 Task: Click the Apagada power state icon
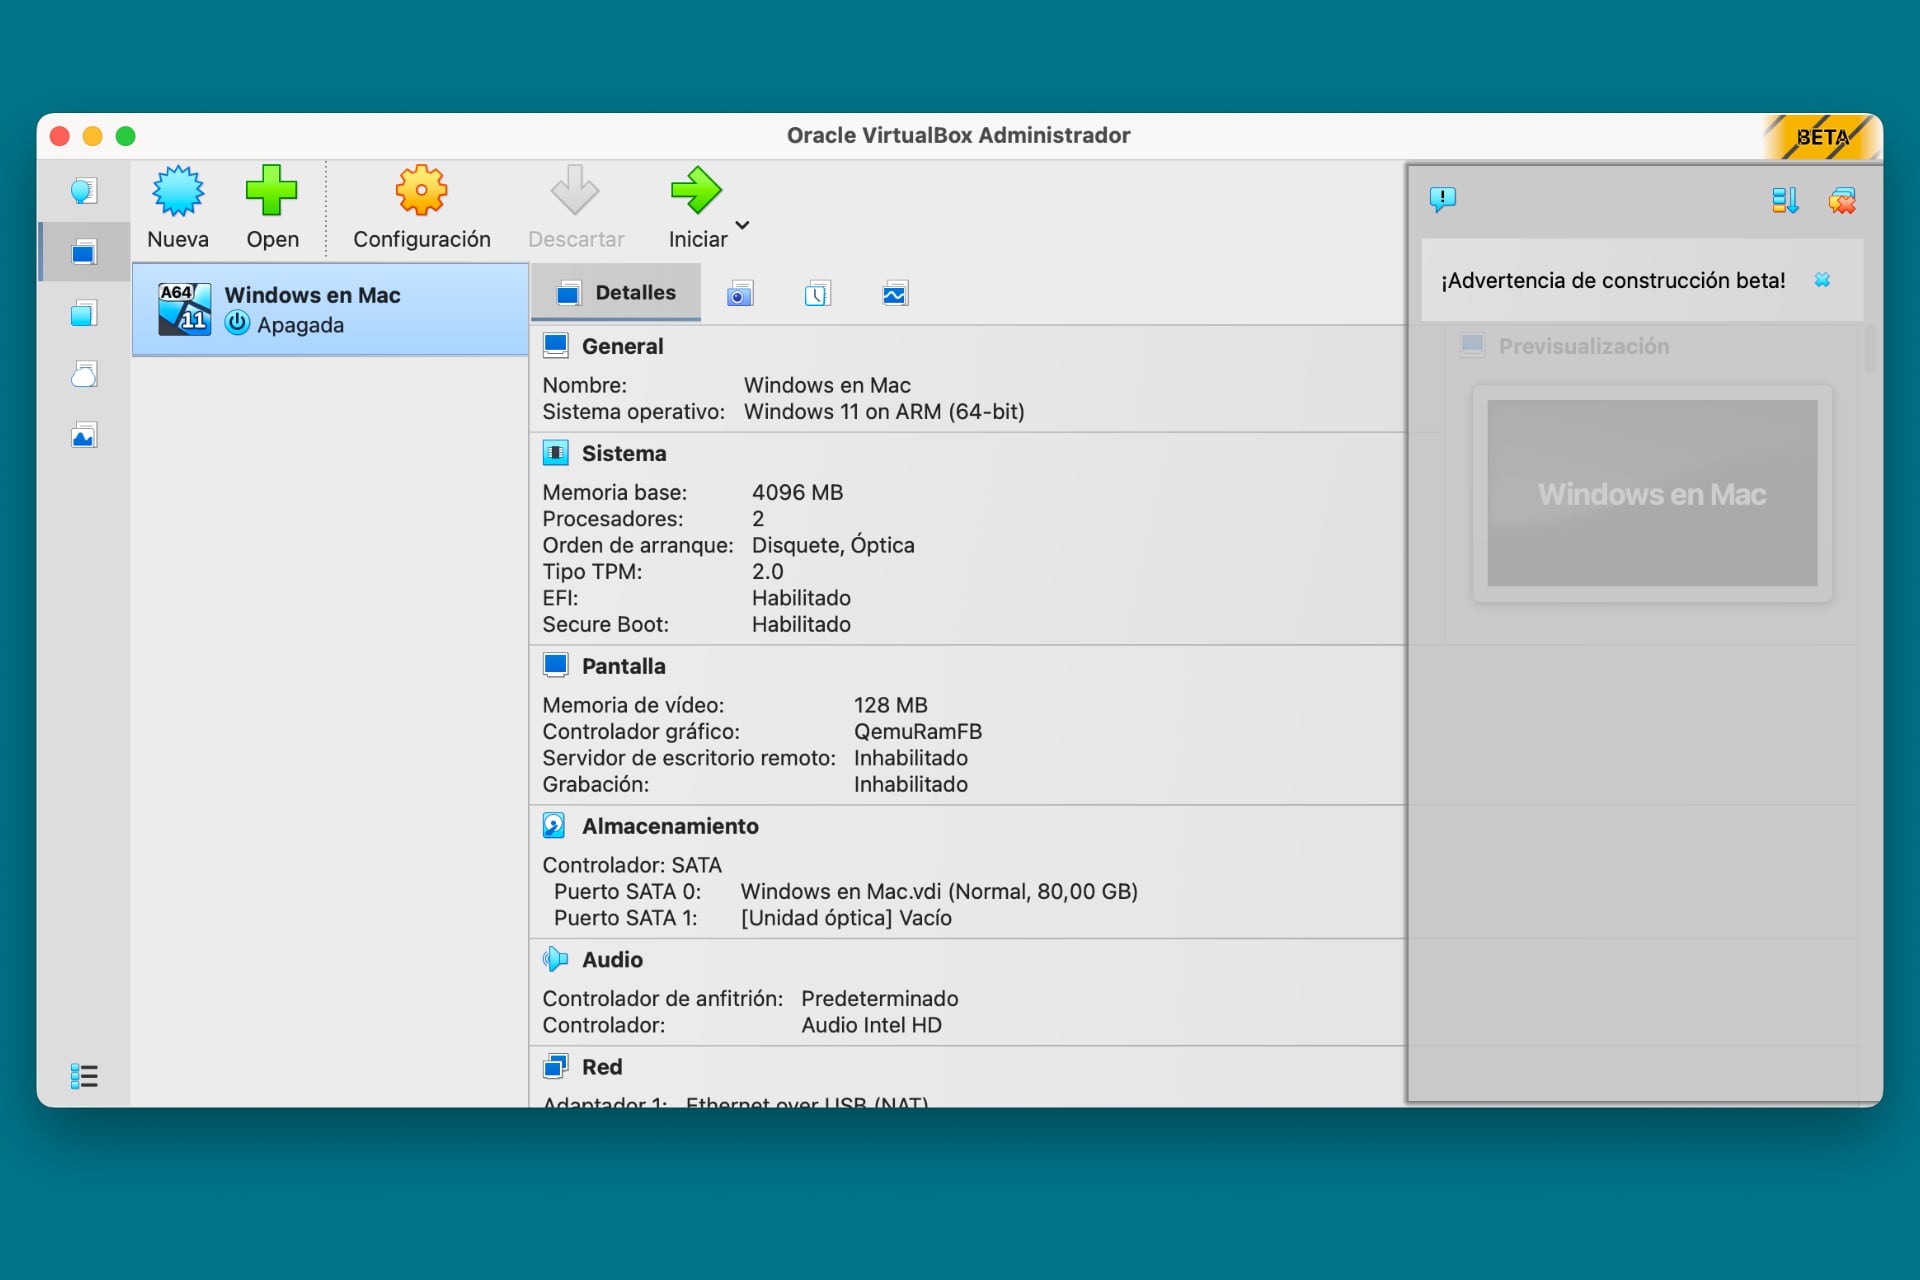coord(237,324)
